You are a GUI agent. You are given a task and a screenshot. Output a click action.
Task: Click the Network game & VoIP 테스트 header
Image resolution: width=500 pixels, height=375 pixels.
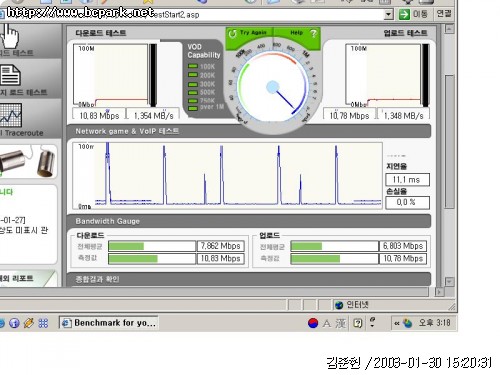[249, 131]
